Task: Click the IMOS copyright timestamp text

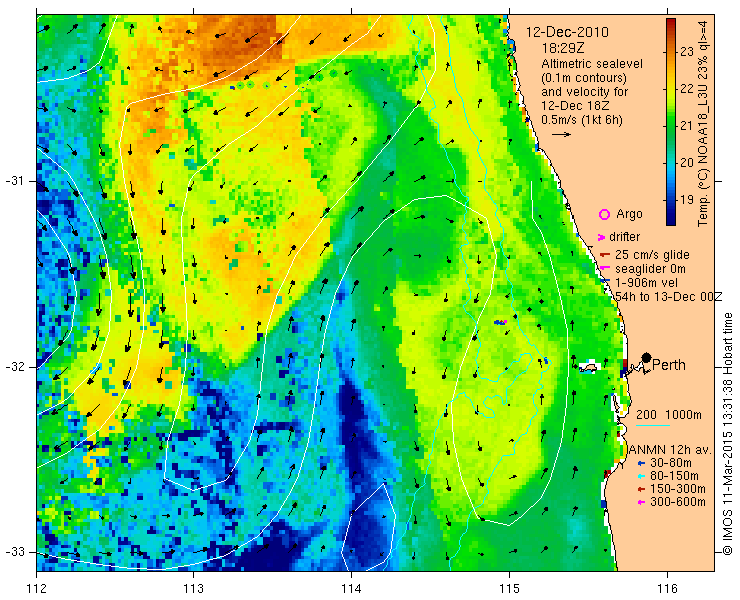Action: pos(728,434)
